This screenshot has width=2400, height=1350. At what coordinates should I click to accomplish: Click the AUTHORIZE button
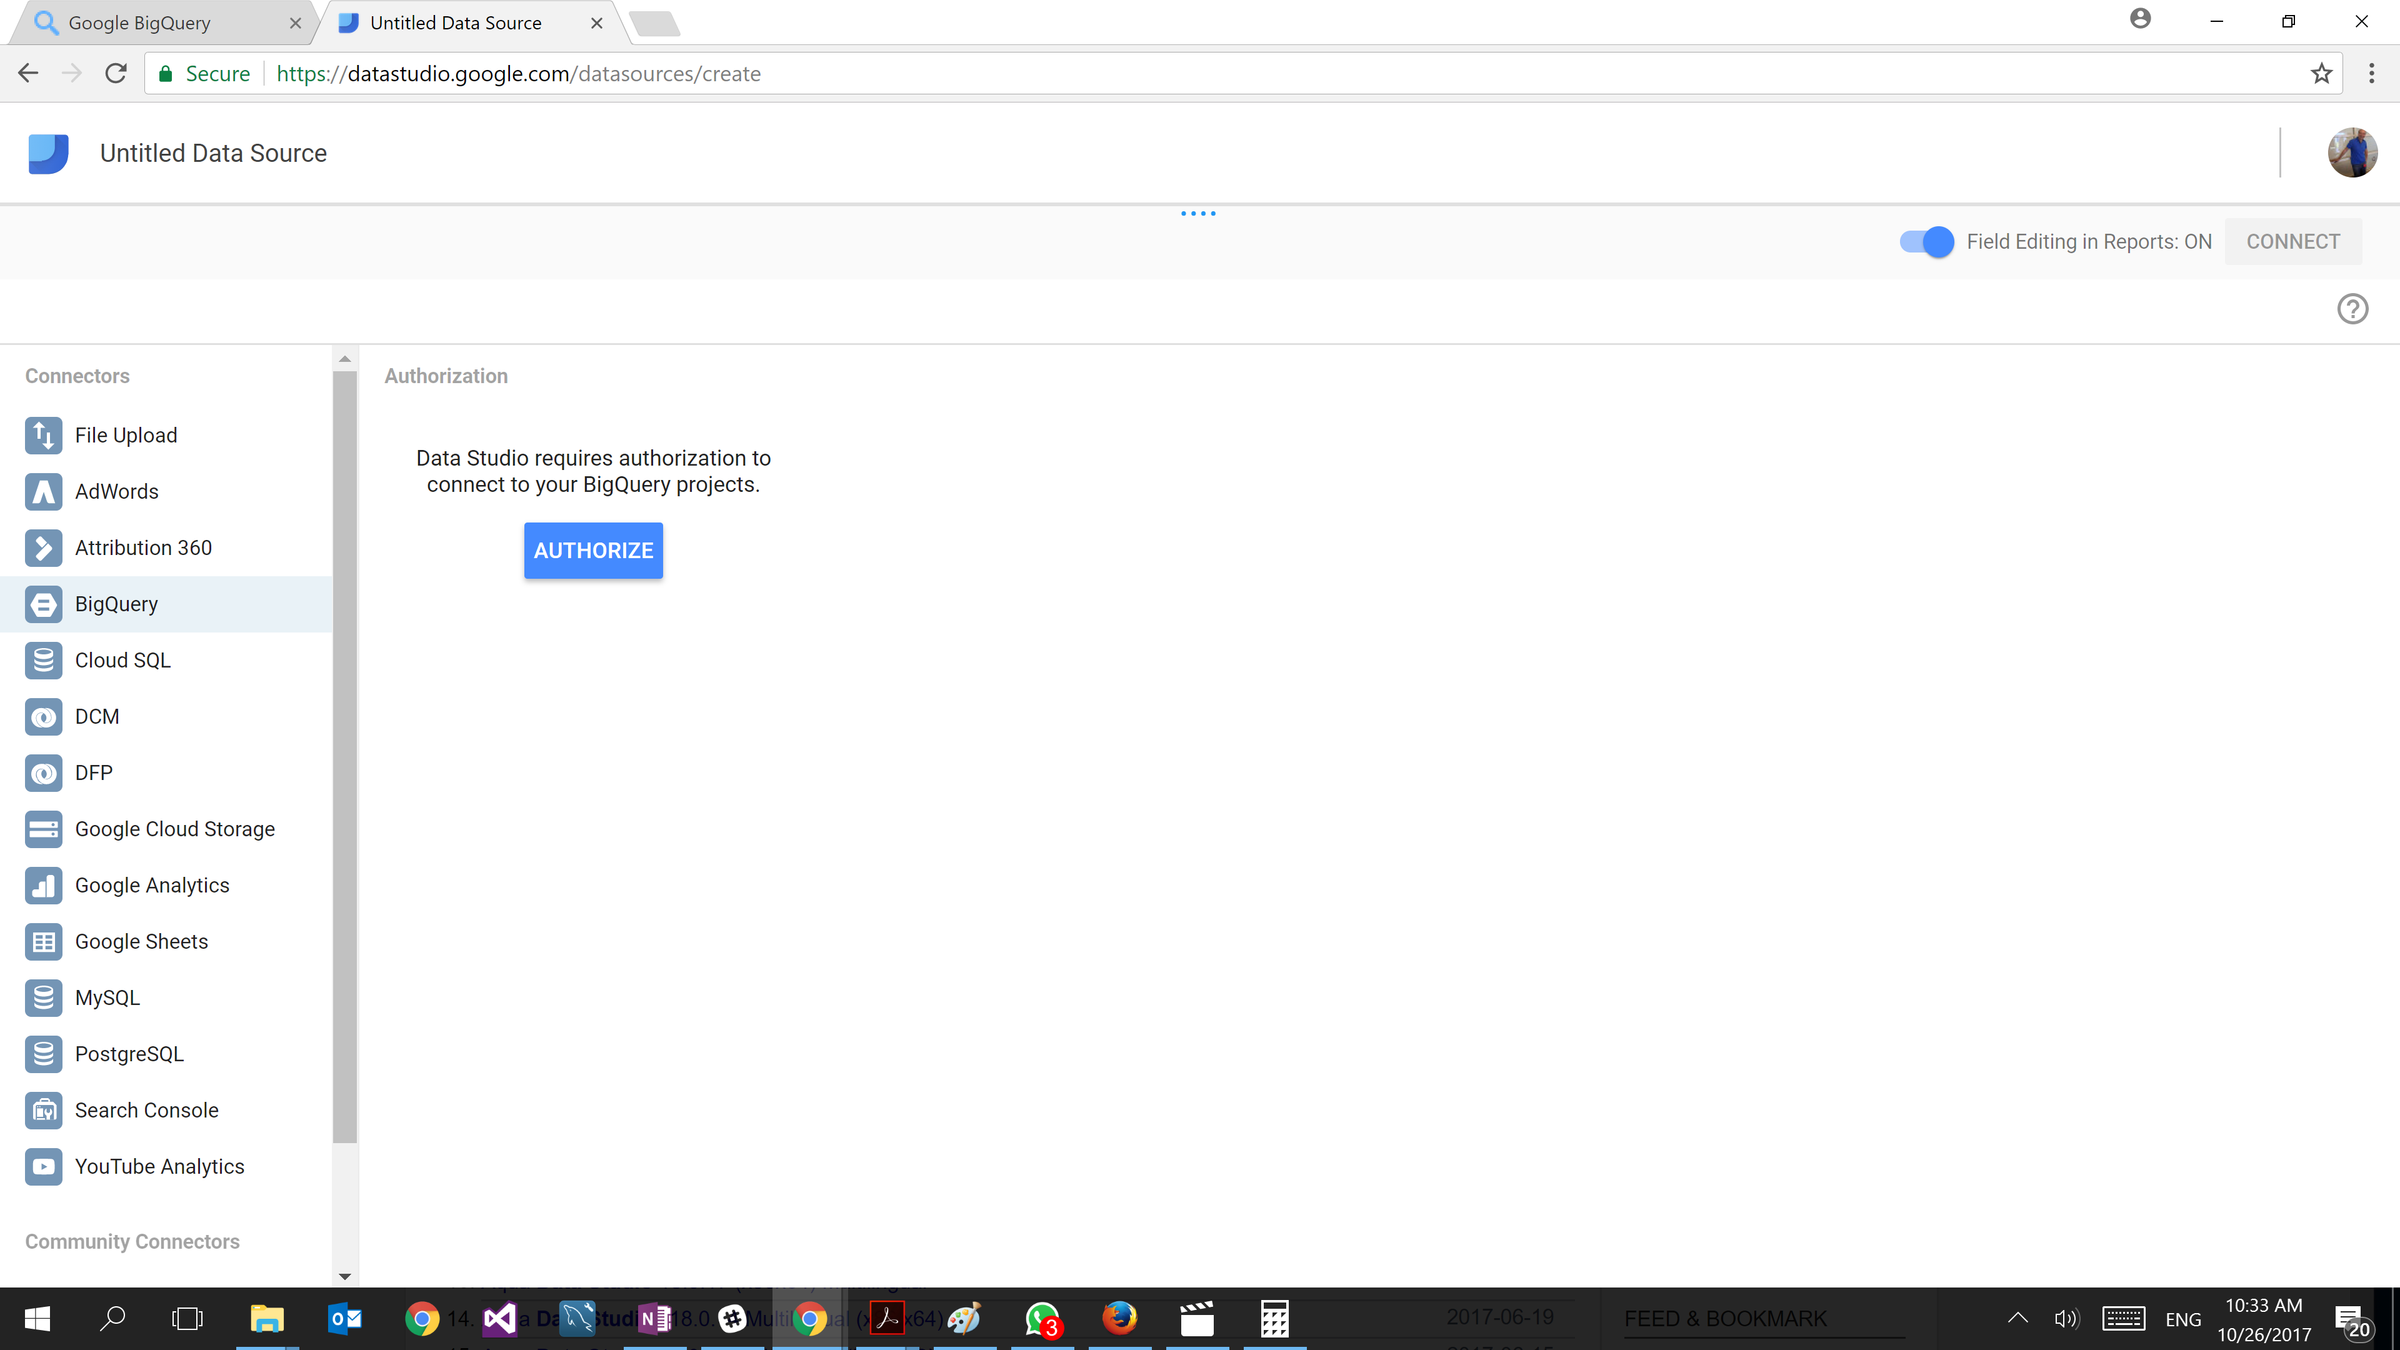click(593, 551)
